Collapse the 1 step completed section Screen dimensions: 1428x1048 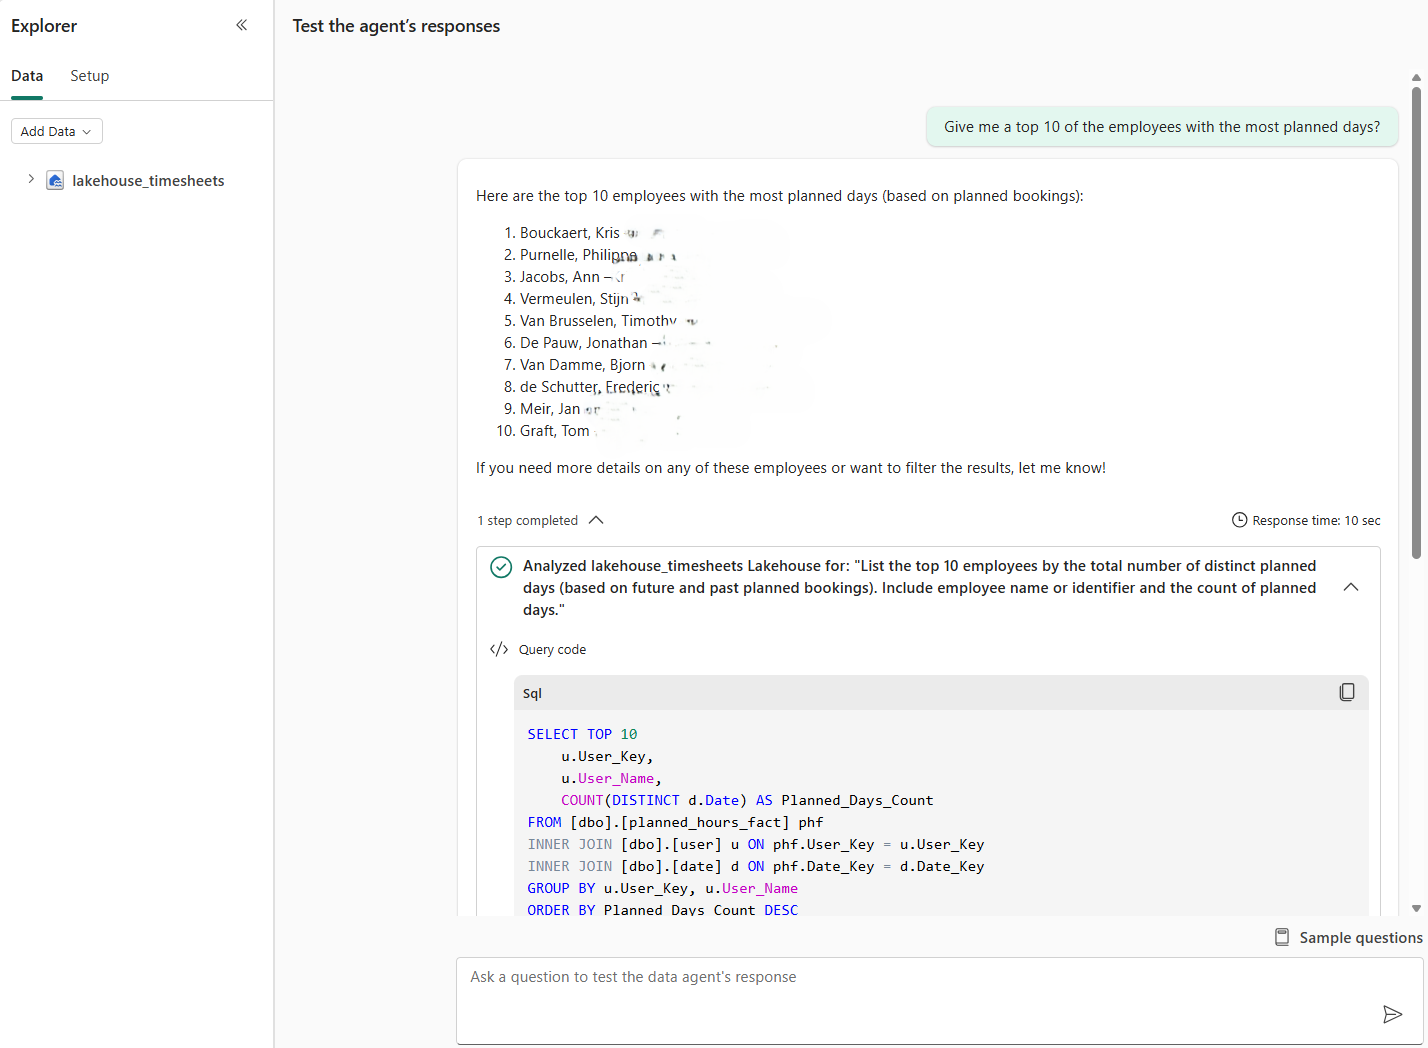pos(596,520)
